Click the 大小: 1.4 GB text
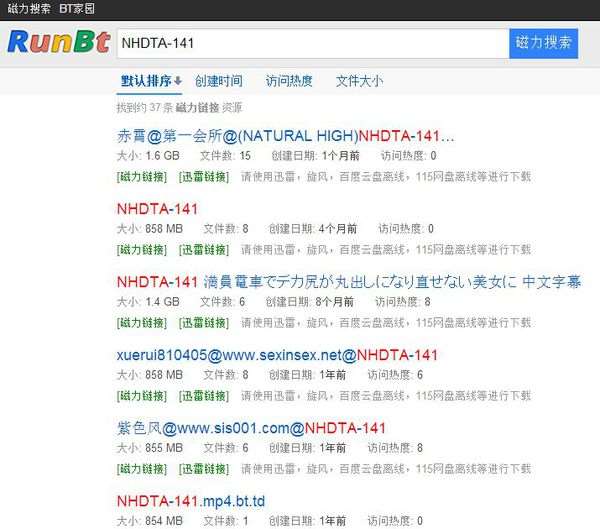600x529 pixels. 148,302
